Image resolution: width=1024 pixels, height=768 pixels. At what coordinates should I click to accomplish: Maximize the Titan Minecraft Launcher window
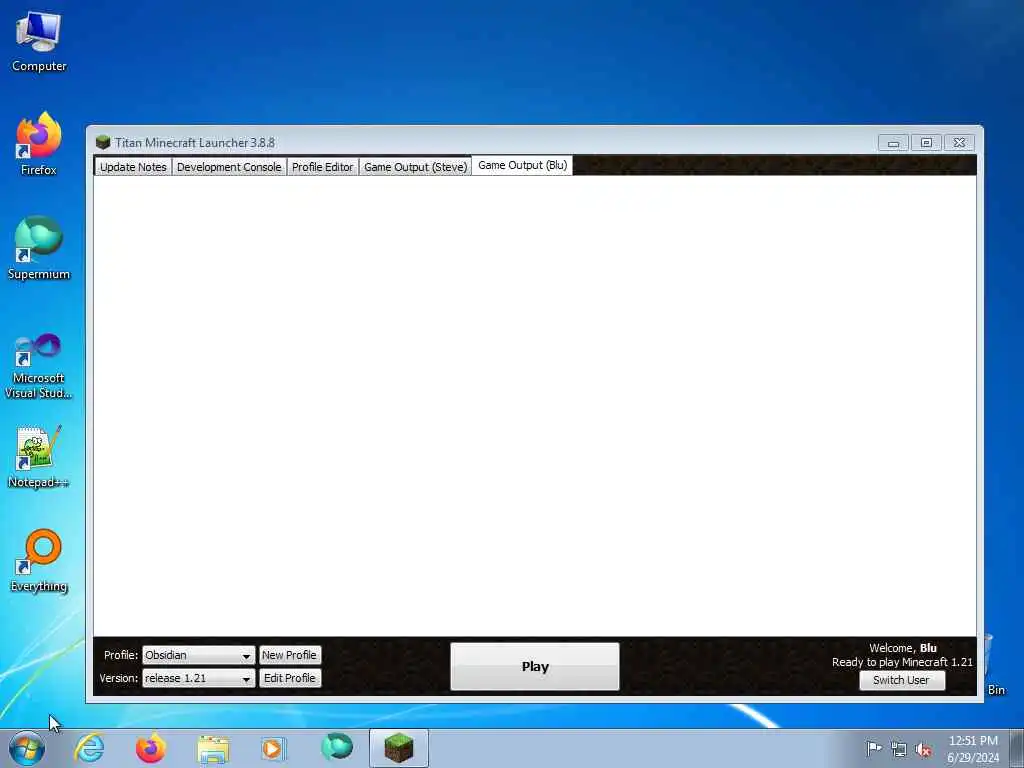click(x=926, y=143)
